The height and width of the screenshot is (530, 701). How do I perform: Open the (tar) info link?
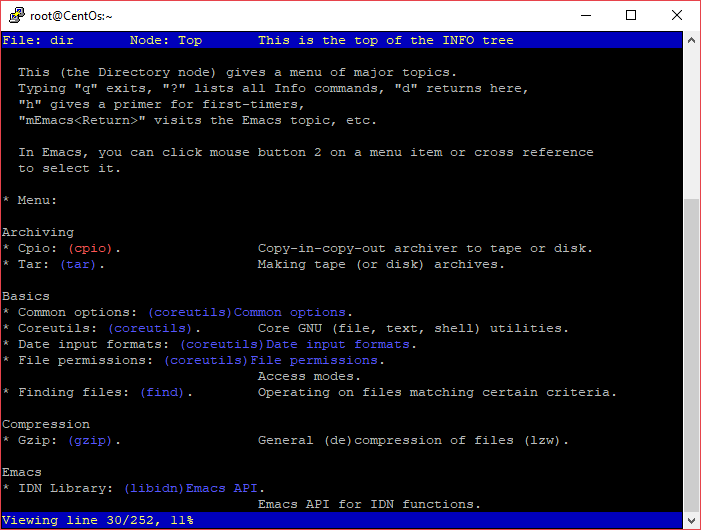(78, 265)
